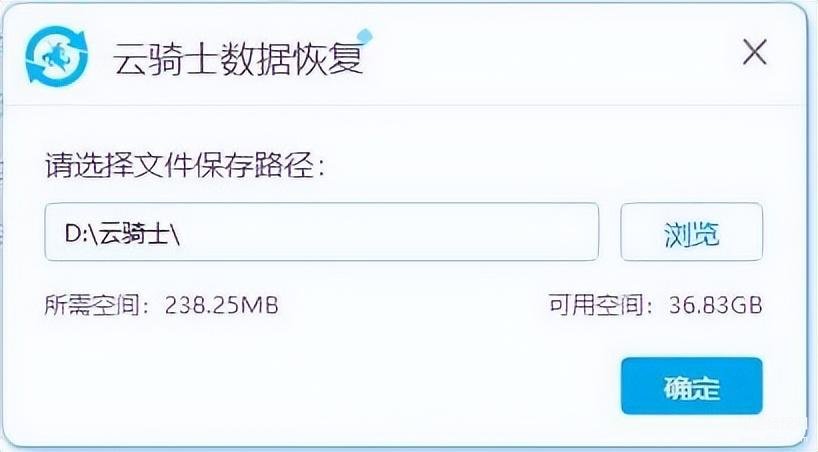Click the empty space between the two size readouts
Screen dimensions: 818x452
412,305
